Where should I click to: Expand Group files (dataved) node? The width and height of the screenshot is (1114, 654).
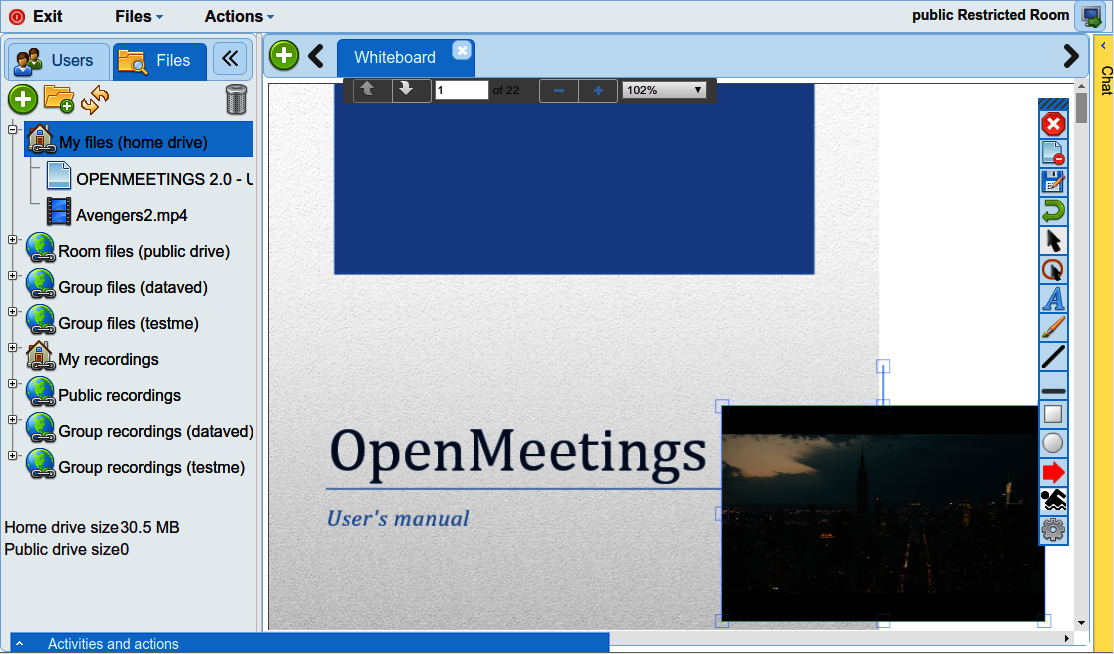12,276
